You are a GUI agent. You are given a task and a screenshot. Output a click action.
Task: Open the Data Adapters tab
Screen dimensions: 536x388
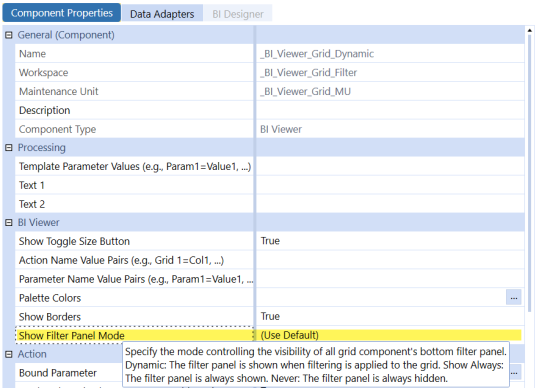coord(162,14)
